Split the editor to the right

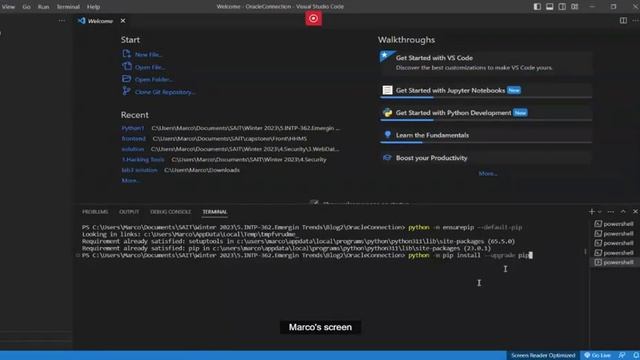[623, 20]
